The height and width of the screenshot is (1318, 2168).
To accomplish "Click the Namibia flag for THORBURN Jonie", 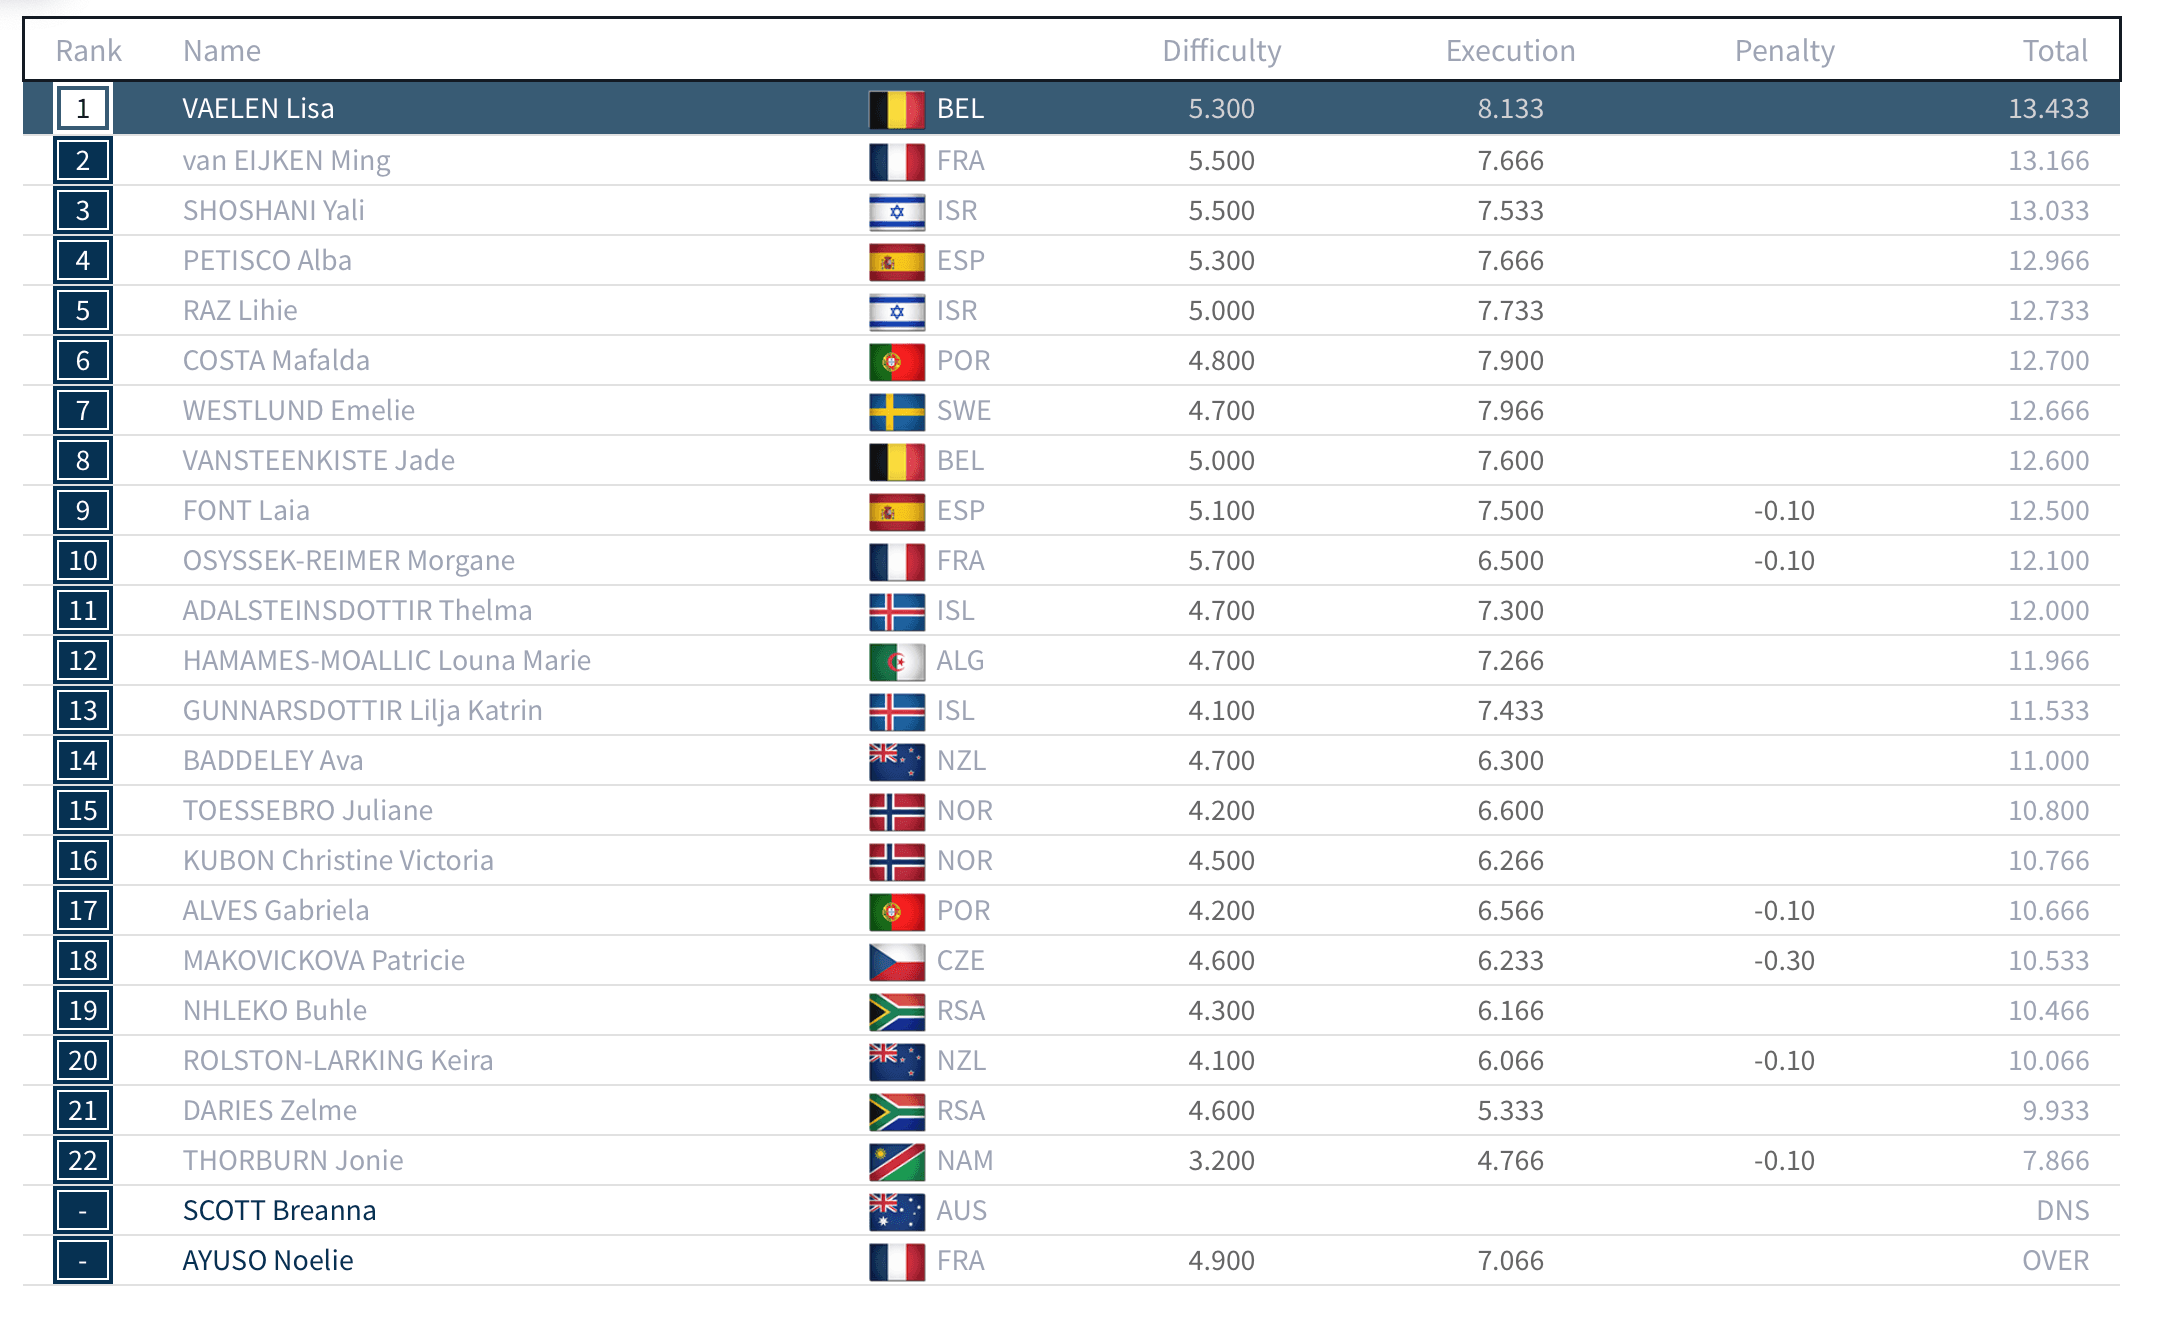I will pyautogui.click(x=896, y=1161).
